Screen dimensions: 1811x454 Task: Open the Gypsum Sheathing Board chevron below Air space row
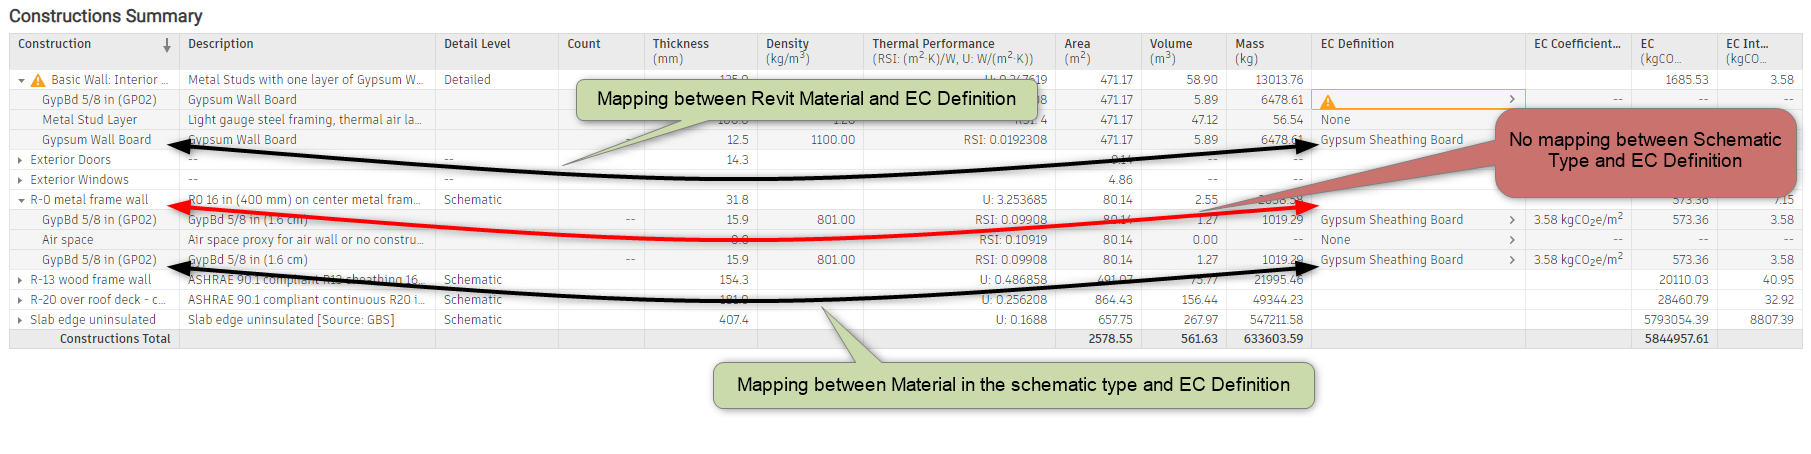[x=1512, y=260]
